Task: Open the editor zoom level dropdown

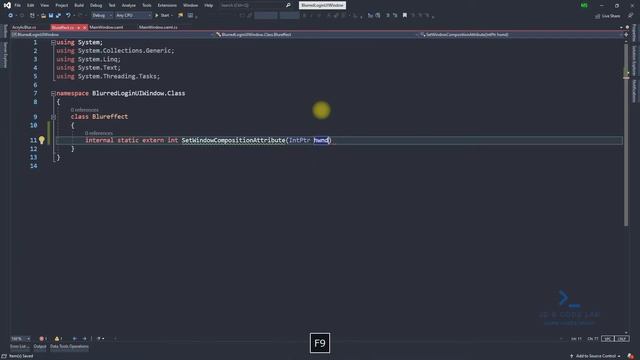Action: pos(20,339)
